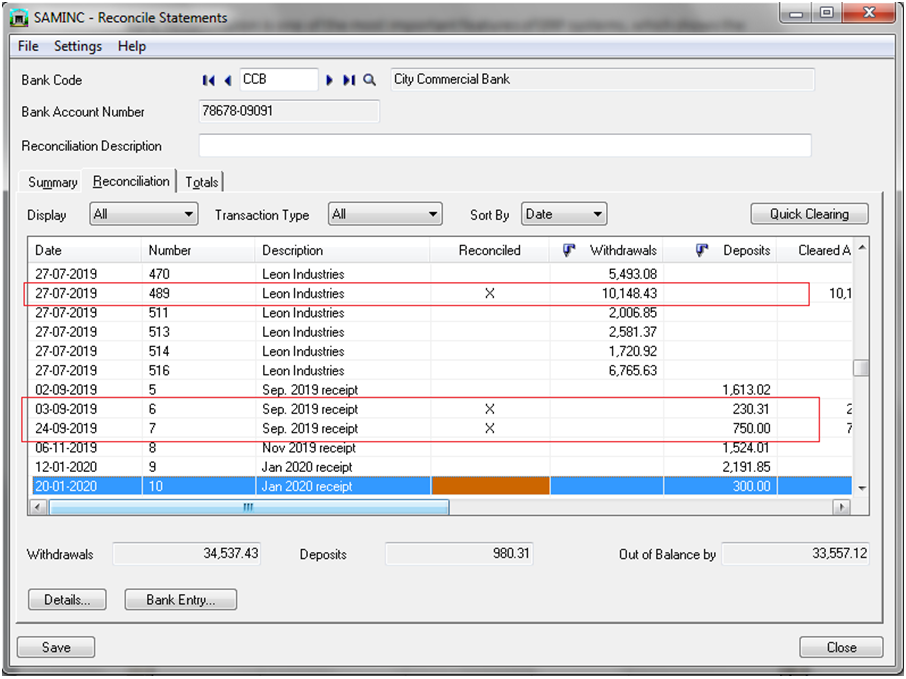This screenshot has height=679, width=906.
Task: Click the vertical scrollbar up arrow
Action: (862, 247)
